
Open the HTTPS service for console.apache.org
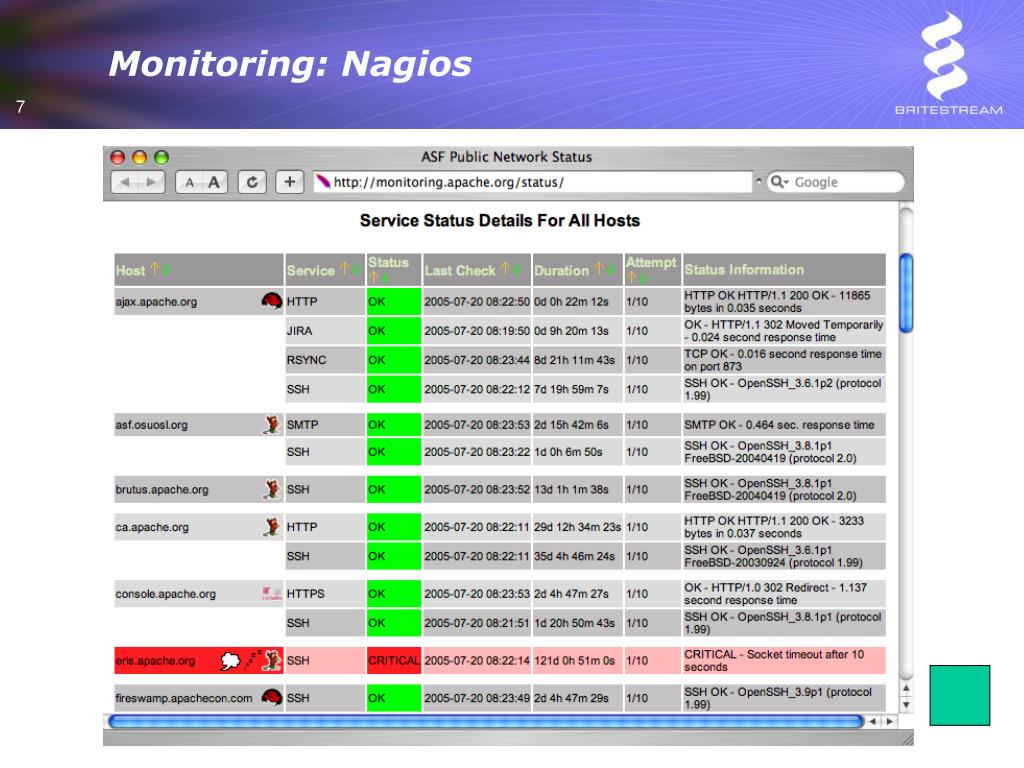click(x=306, y=594)
